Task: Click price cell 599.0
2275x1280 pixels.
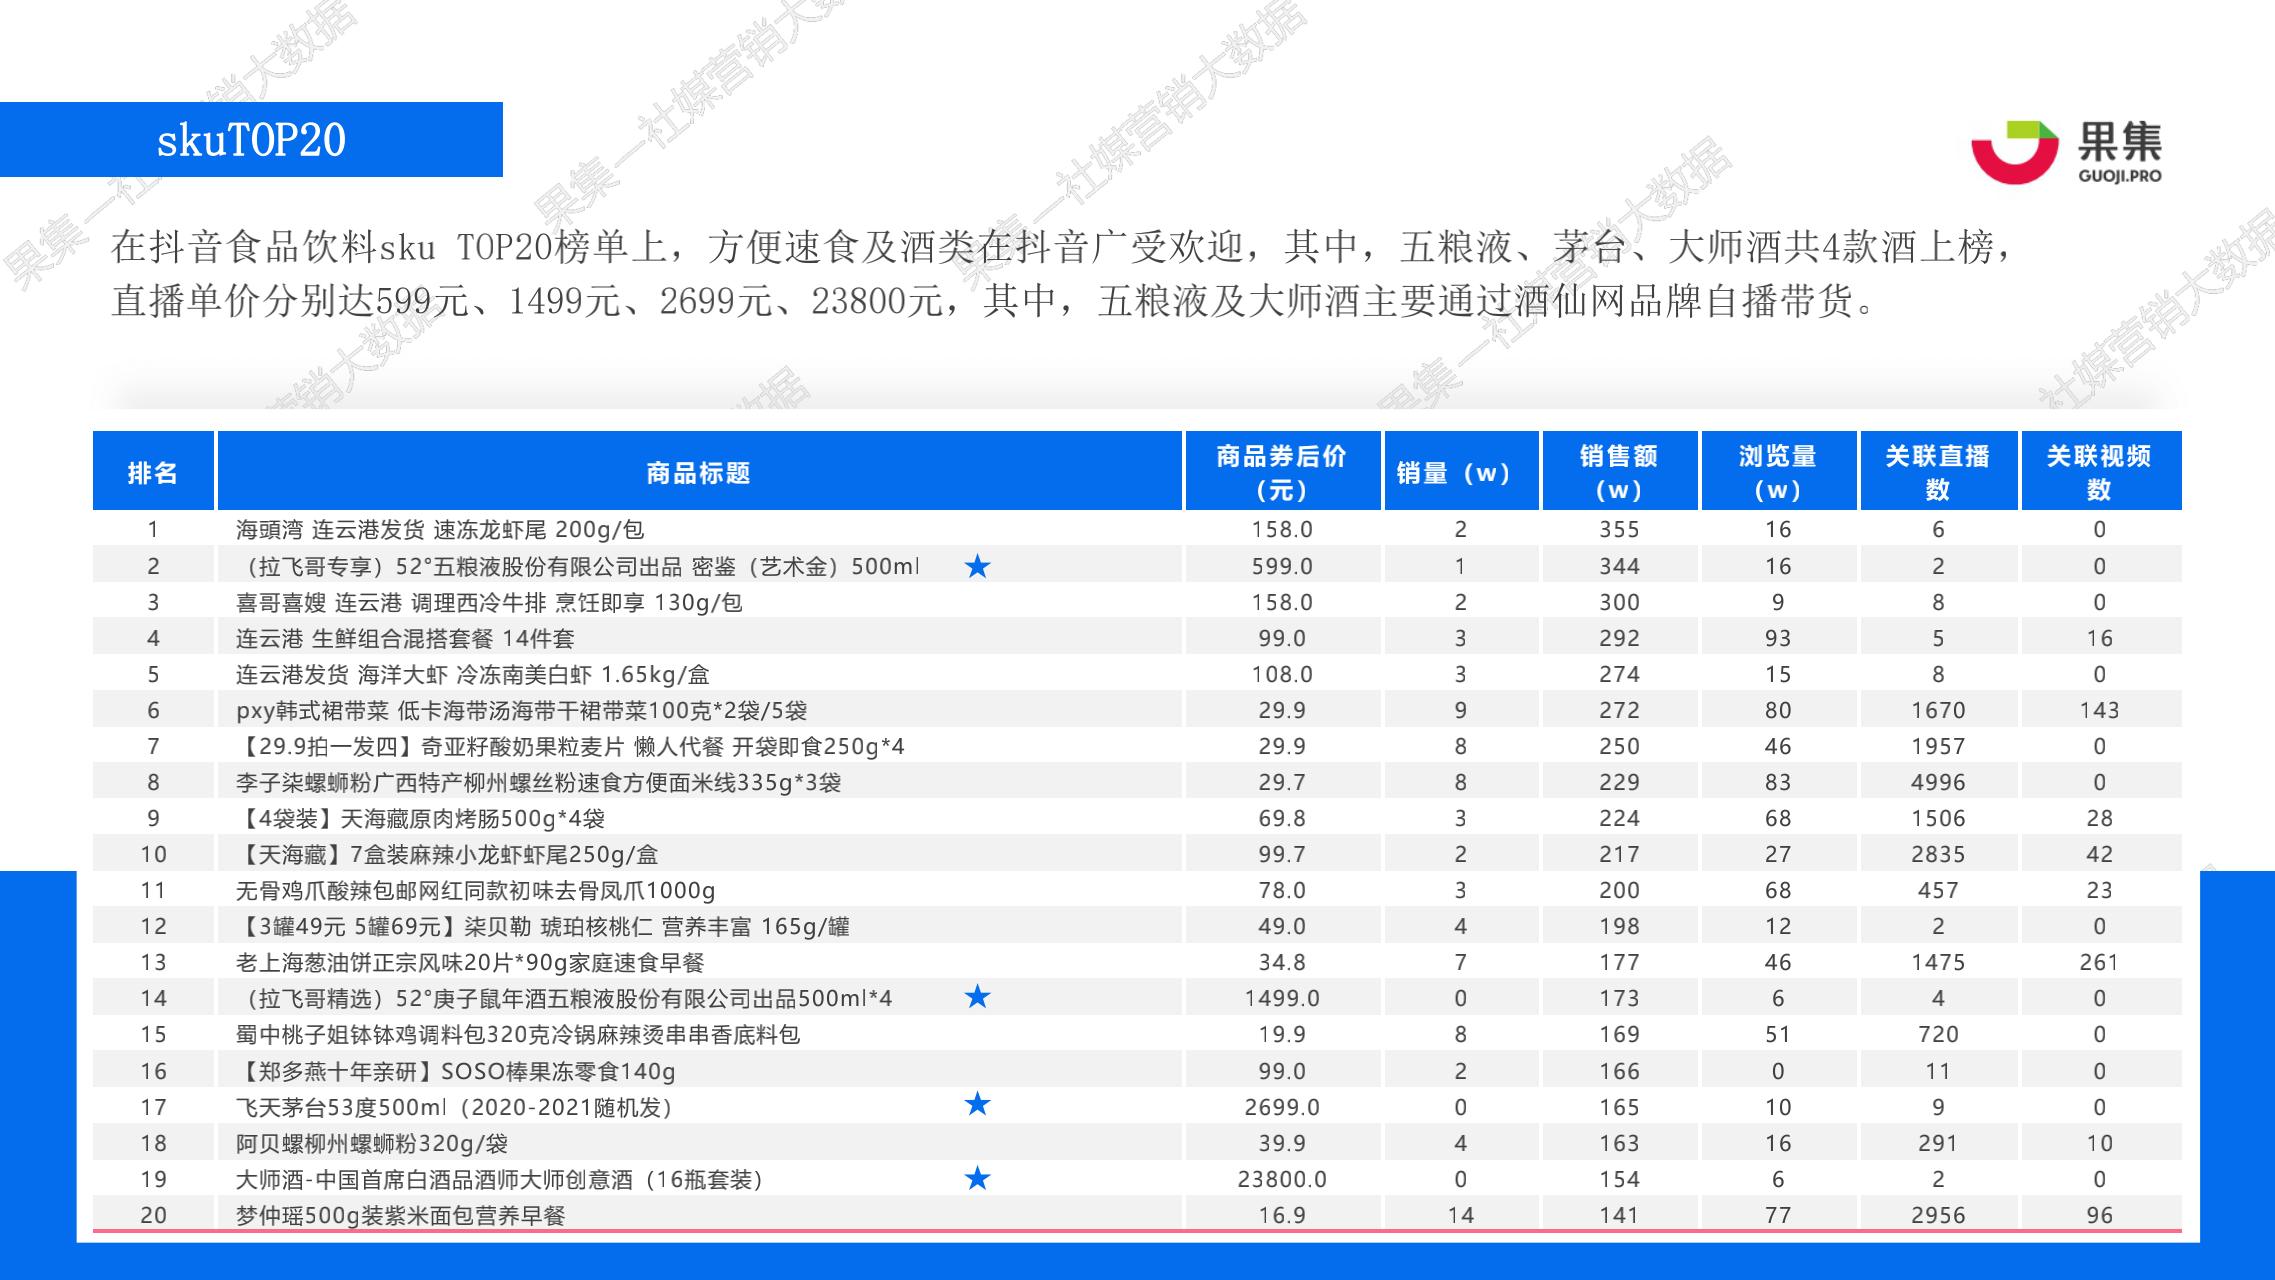Action: 1282,567
